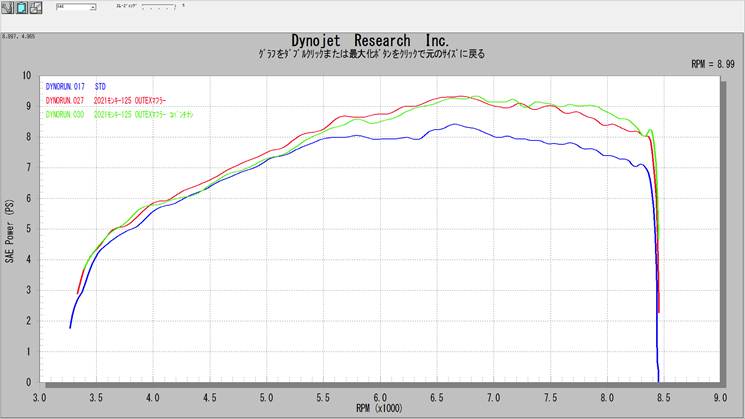Click the 0 tick on the power axis
Screen dimensions: 745x419
[x=29, y=382]
